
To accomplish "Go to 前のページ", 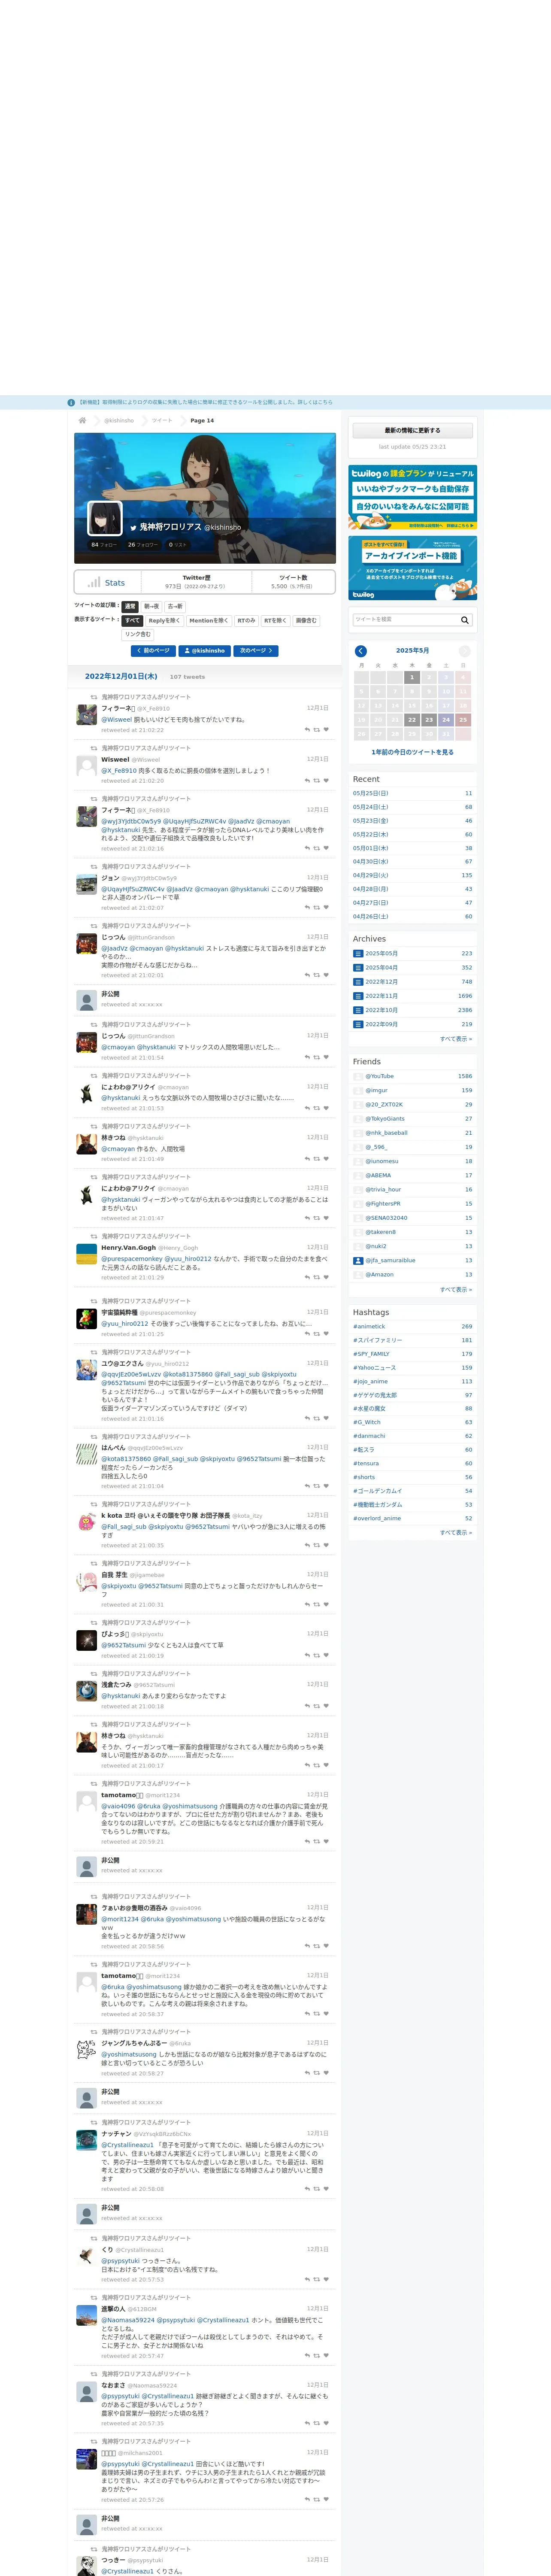I will tap(153, 650).
